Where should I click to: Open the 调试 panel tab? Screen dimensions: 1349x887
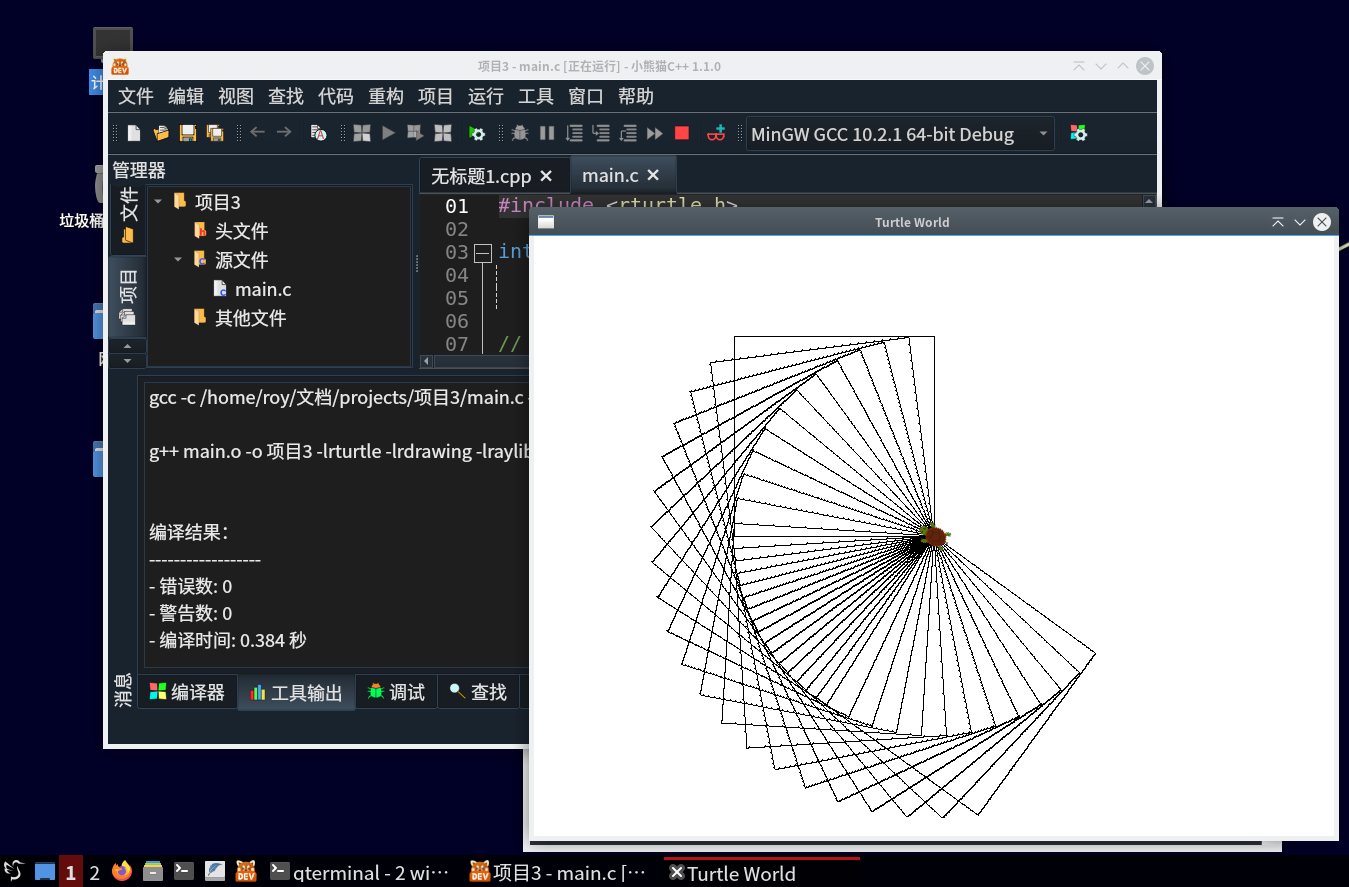tap(396, 692)
